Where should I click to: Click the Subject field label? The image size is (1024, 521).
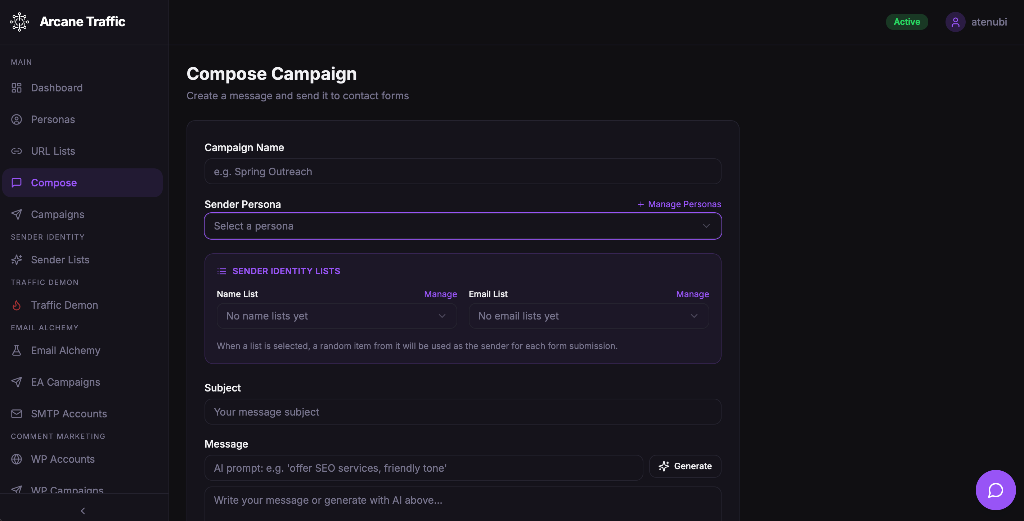point(223,388)
